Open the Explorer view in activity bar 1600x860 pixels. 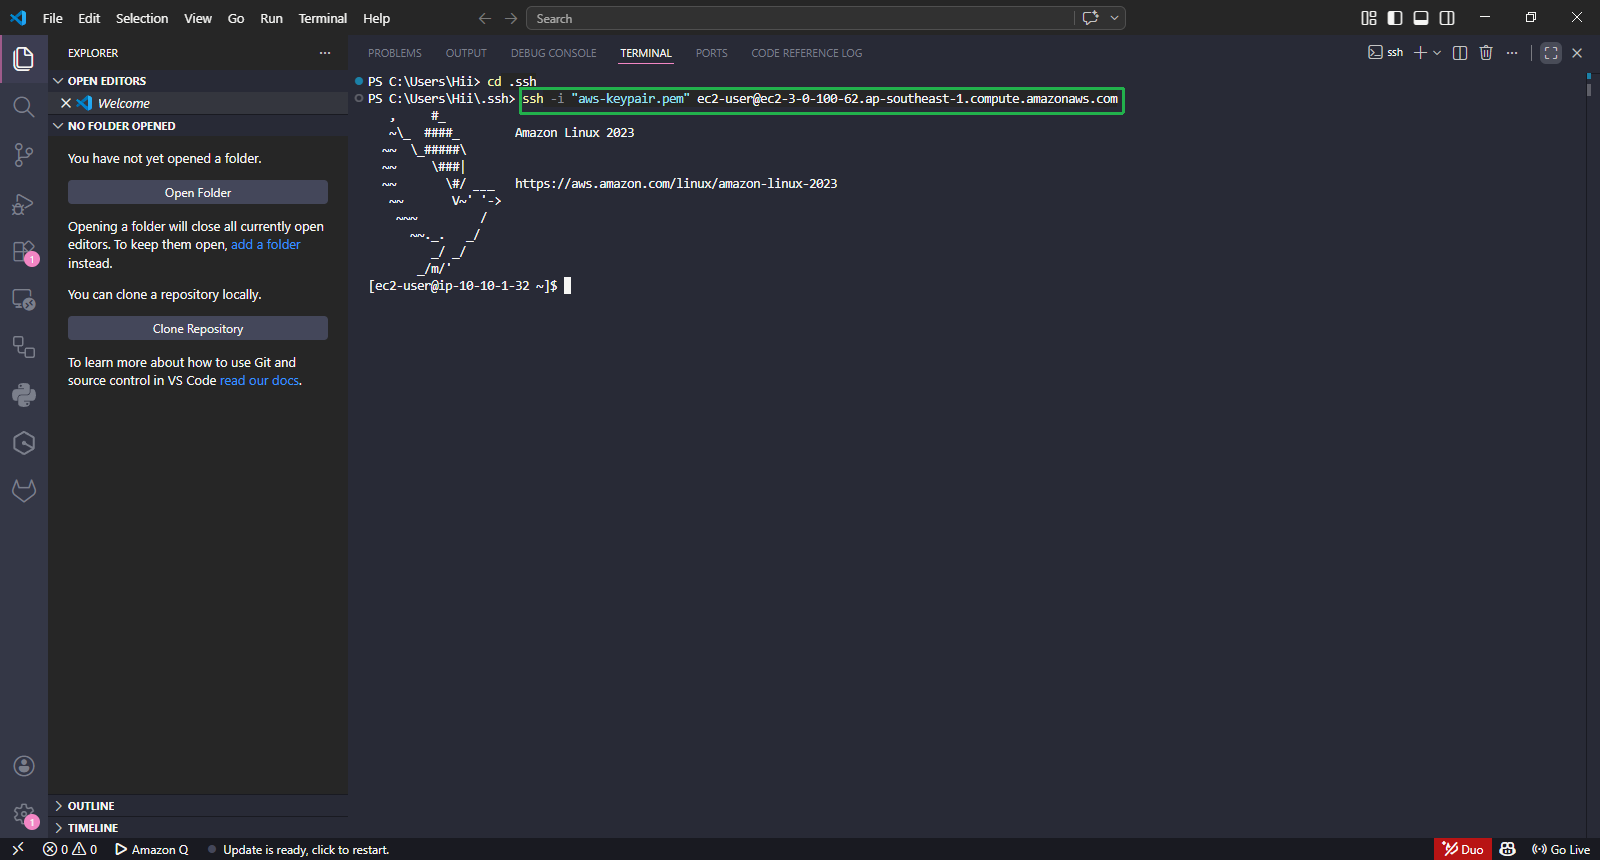24,59
